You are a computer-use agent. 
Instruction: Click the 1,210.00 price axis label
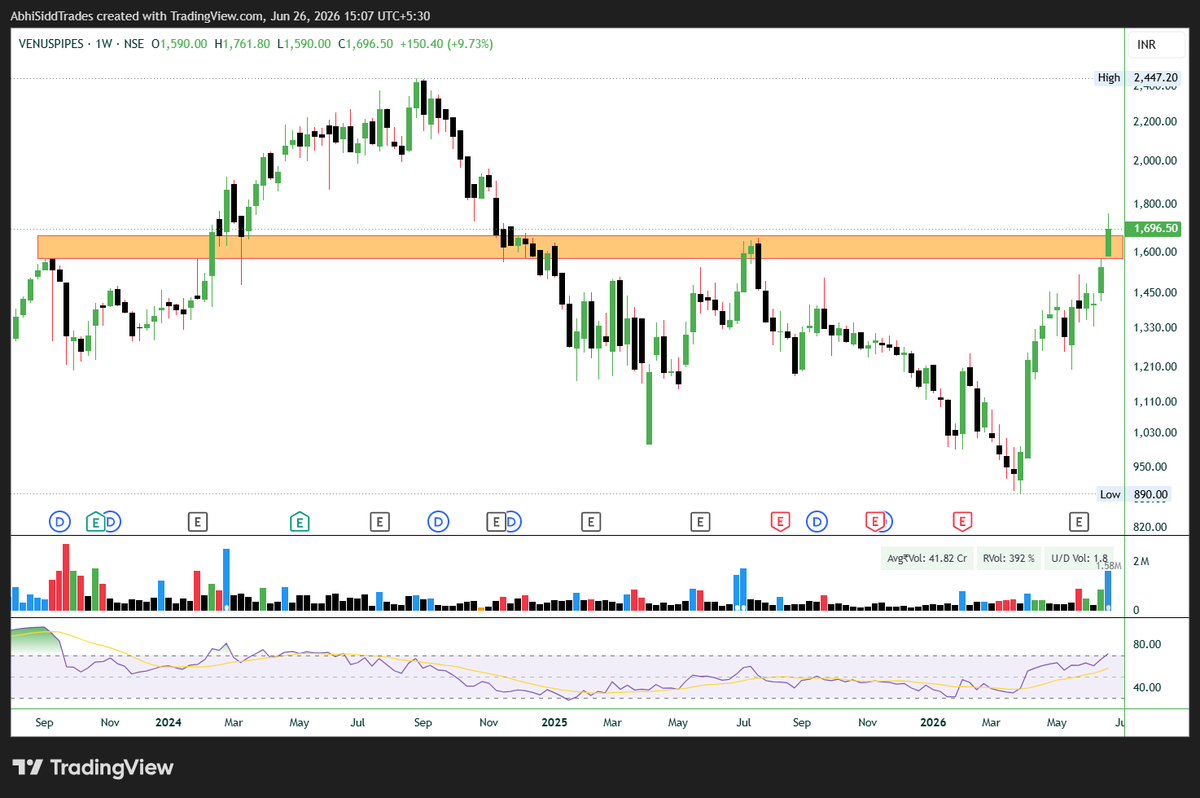point(1155,366)
